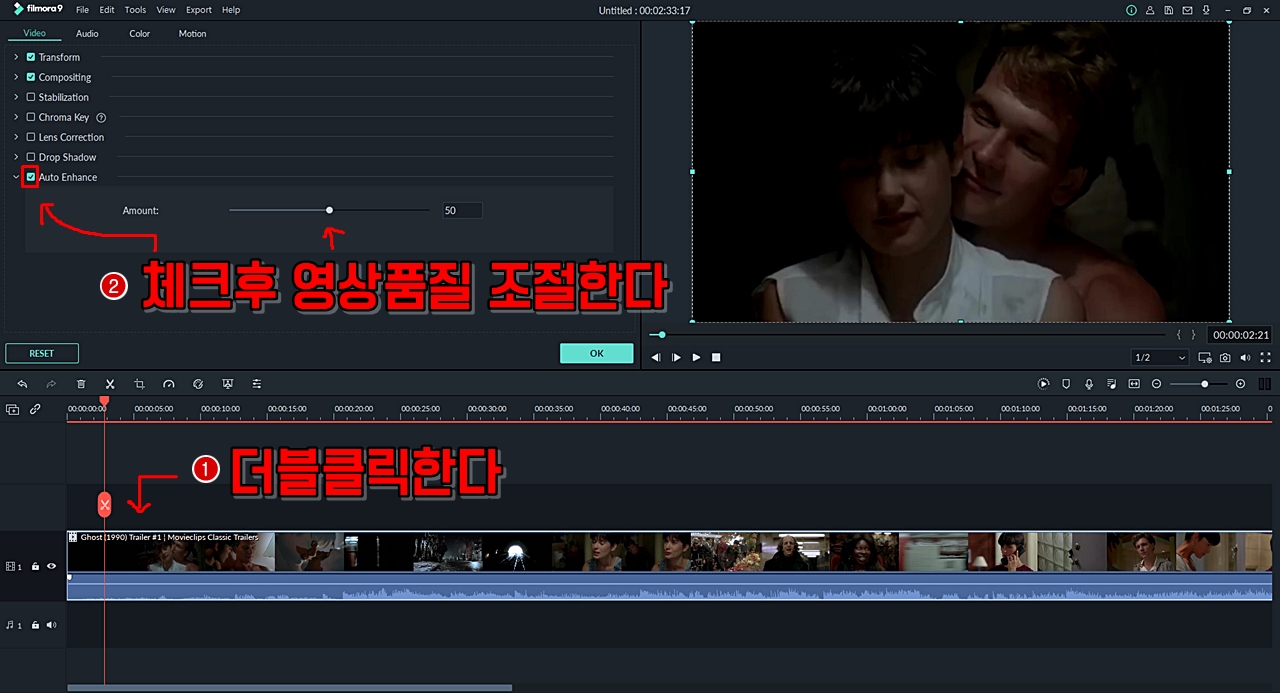This screenshot has width=1280, height=693.
Task: Take a snapshot with the camera icon
Action: [1225, 357]
